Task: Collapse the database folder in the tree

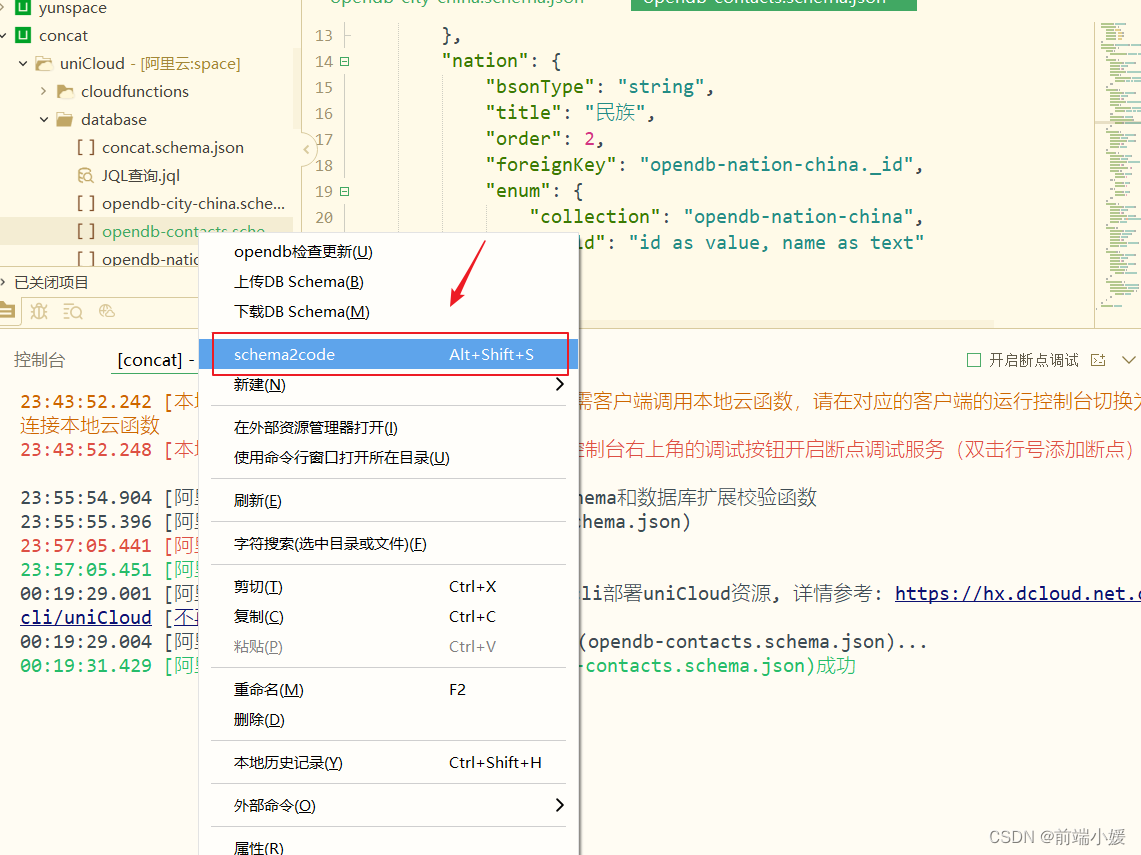Action: tap(42, 119)
